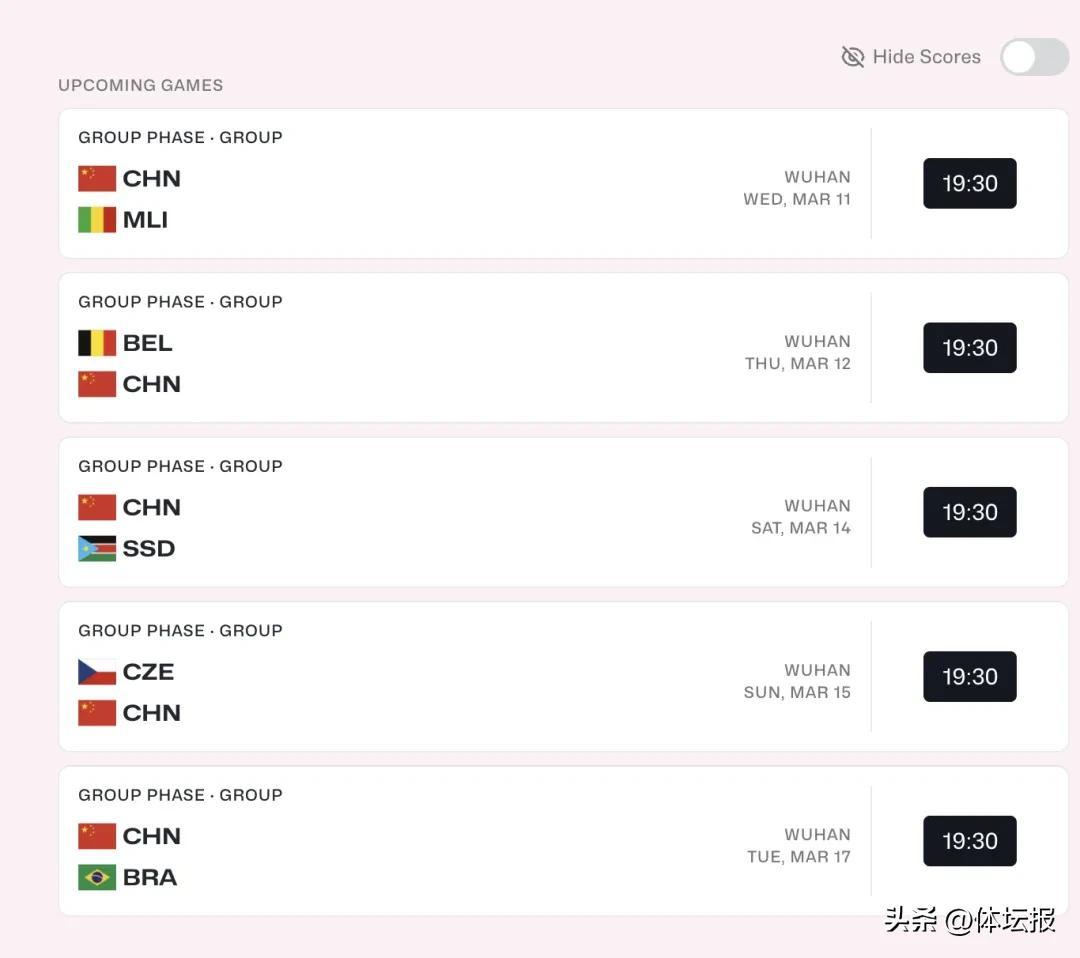
Task: Select the CZE team name
Action: tap(148, 672)
